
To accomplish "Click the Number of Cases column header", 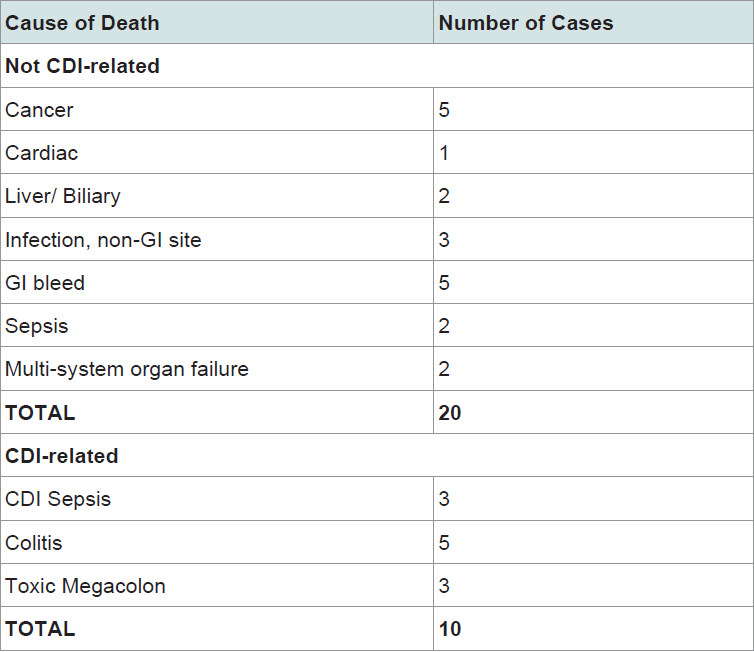I will pyautogui.click(x=593, y=23).
